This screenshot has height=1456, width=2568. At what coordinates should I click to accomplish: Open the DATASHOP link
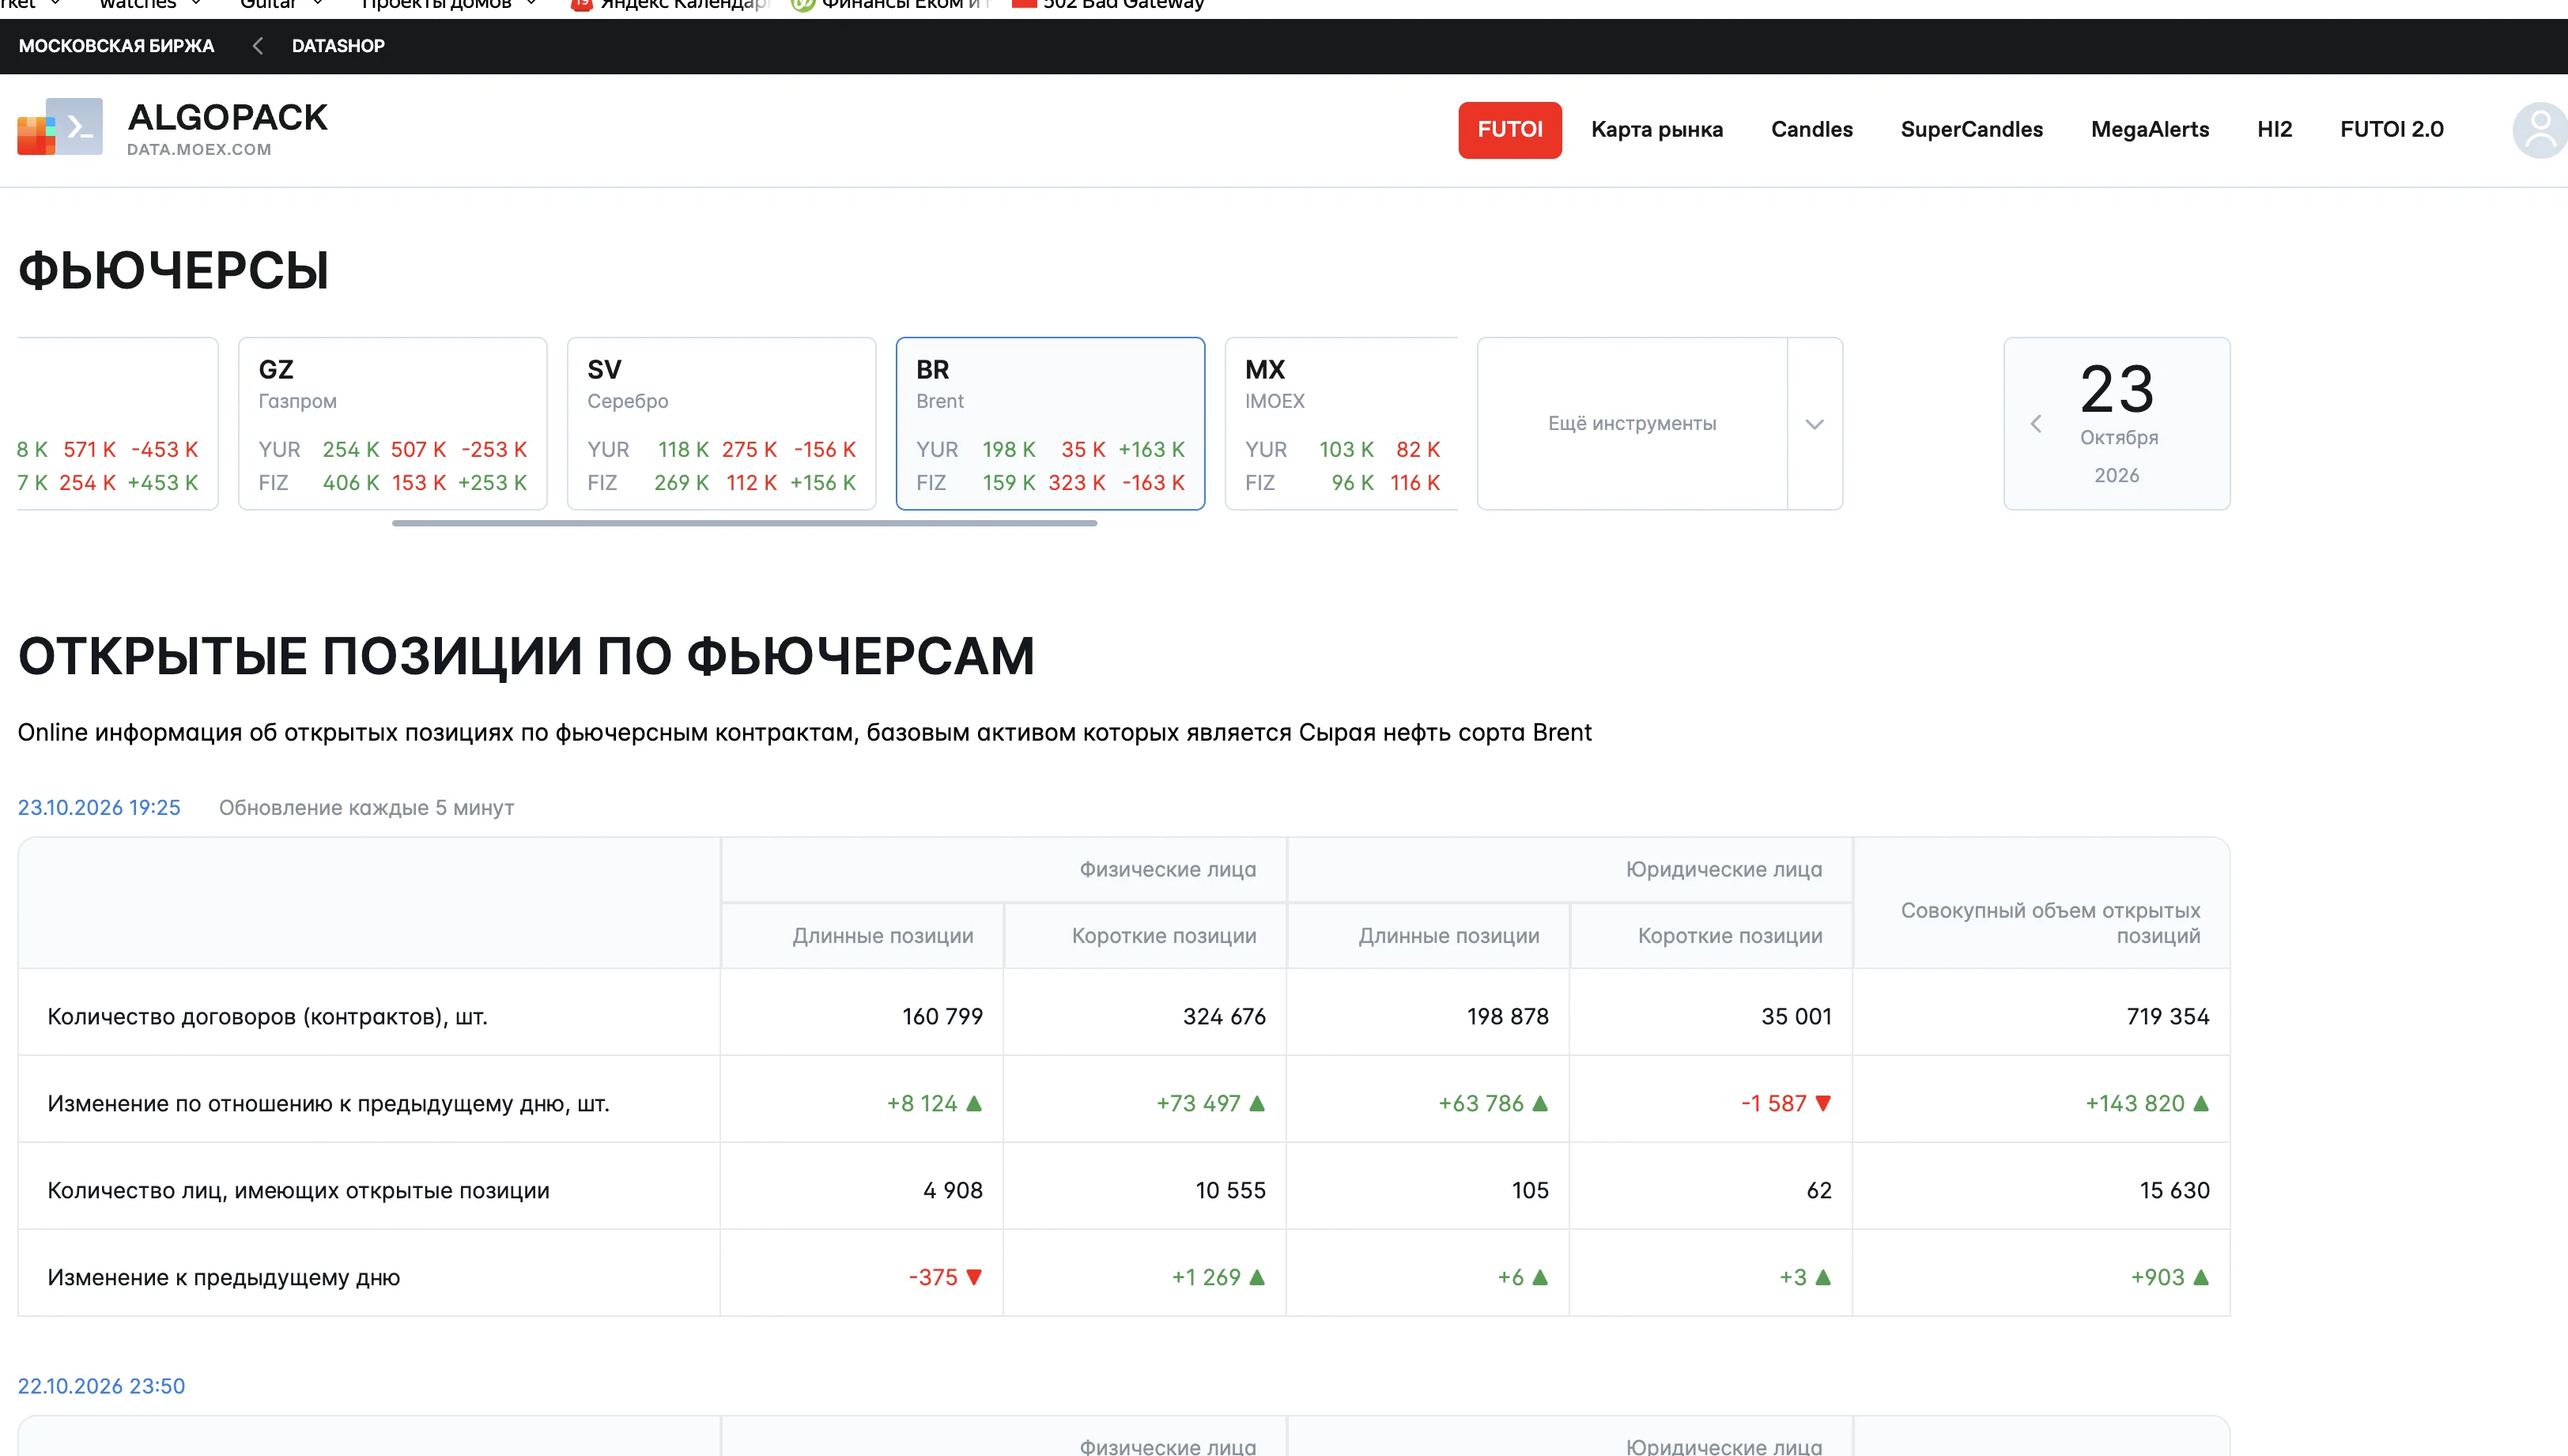click(338, 46)
